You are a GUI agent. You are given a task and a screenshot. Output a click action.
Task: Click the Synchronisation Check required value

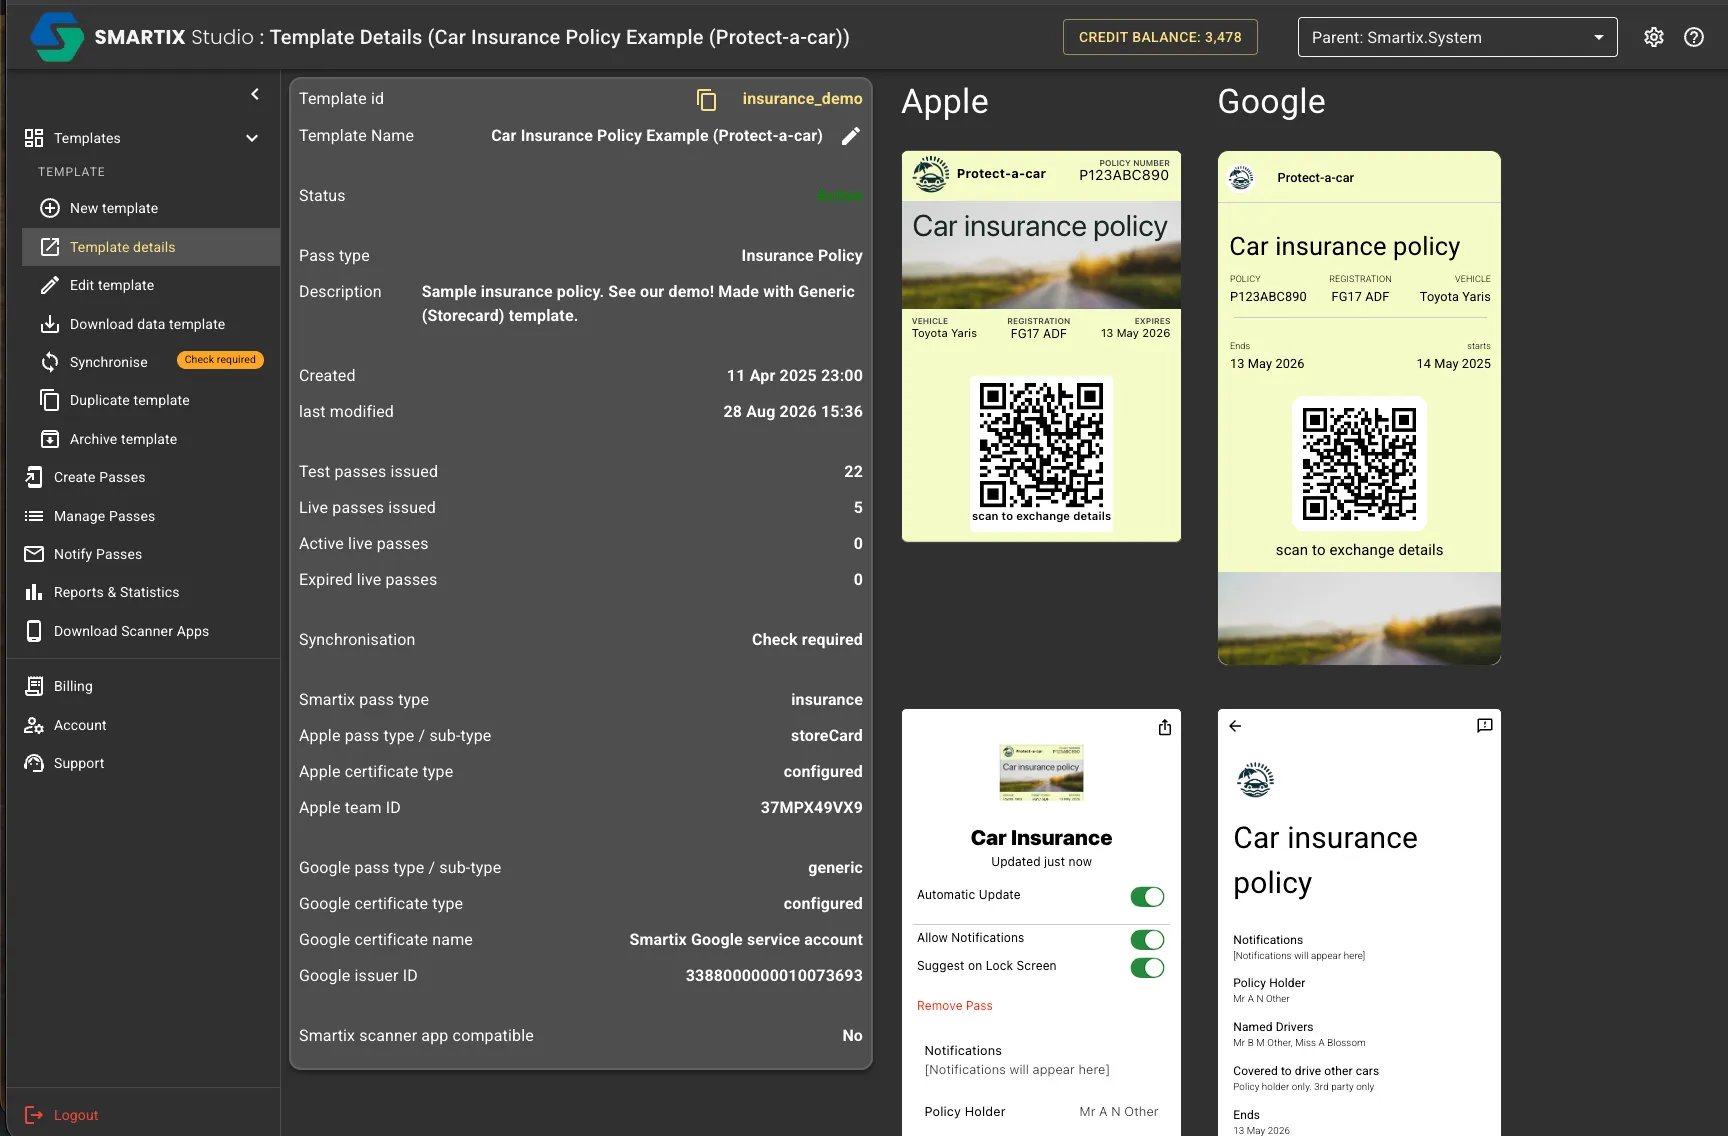(807, 640)
